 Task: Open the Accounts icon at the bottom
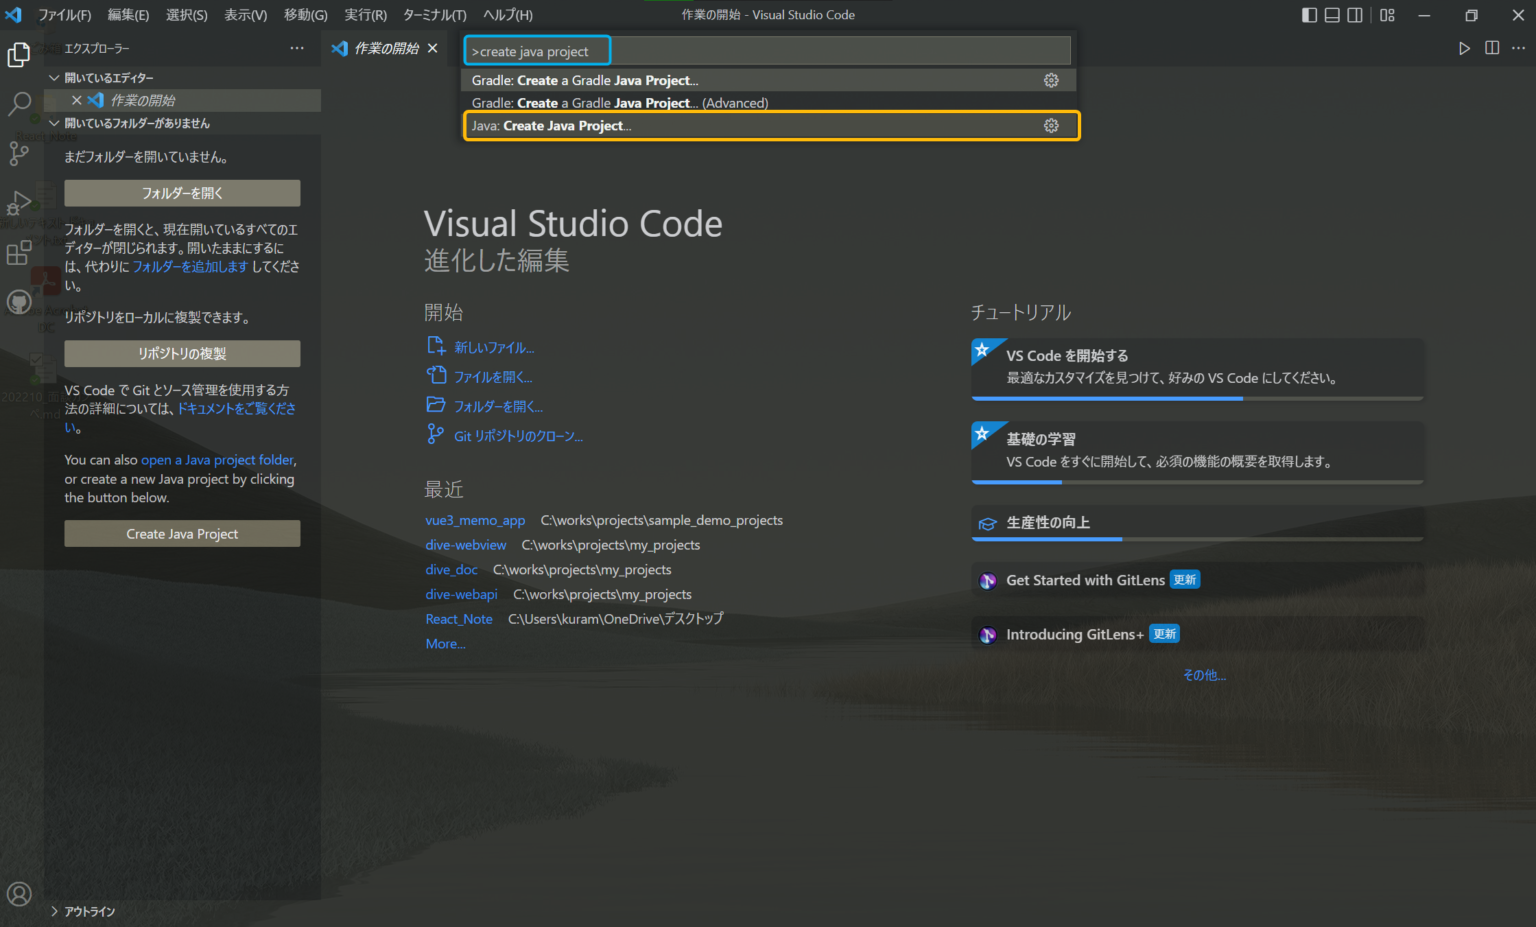point(19,894)
